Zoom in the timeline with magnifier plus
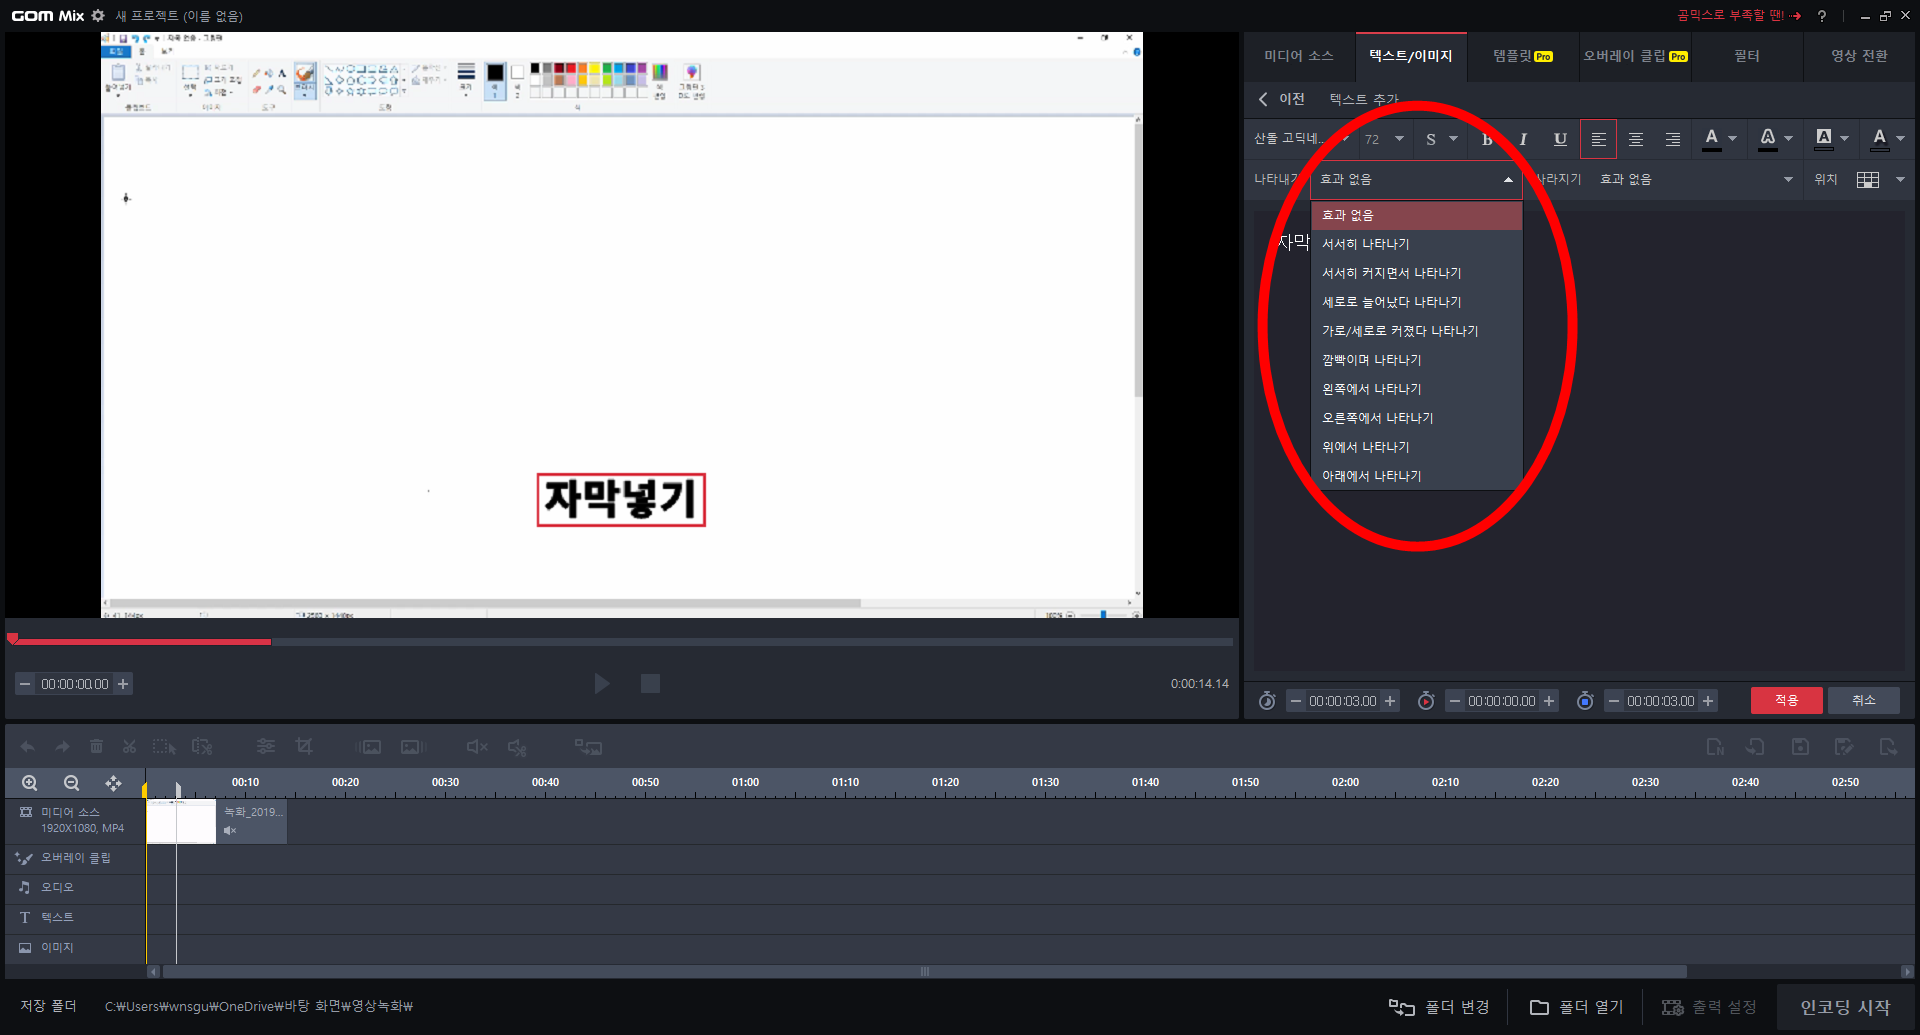The height and width of the screenshot is (1035, 1920). [x=30, y=783]
